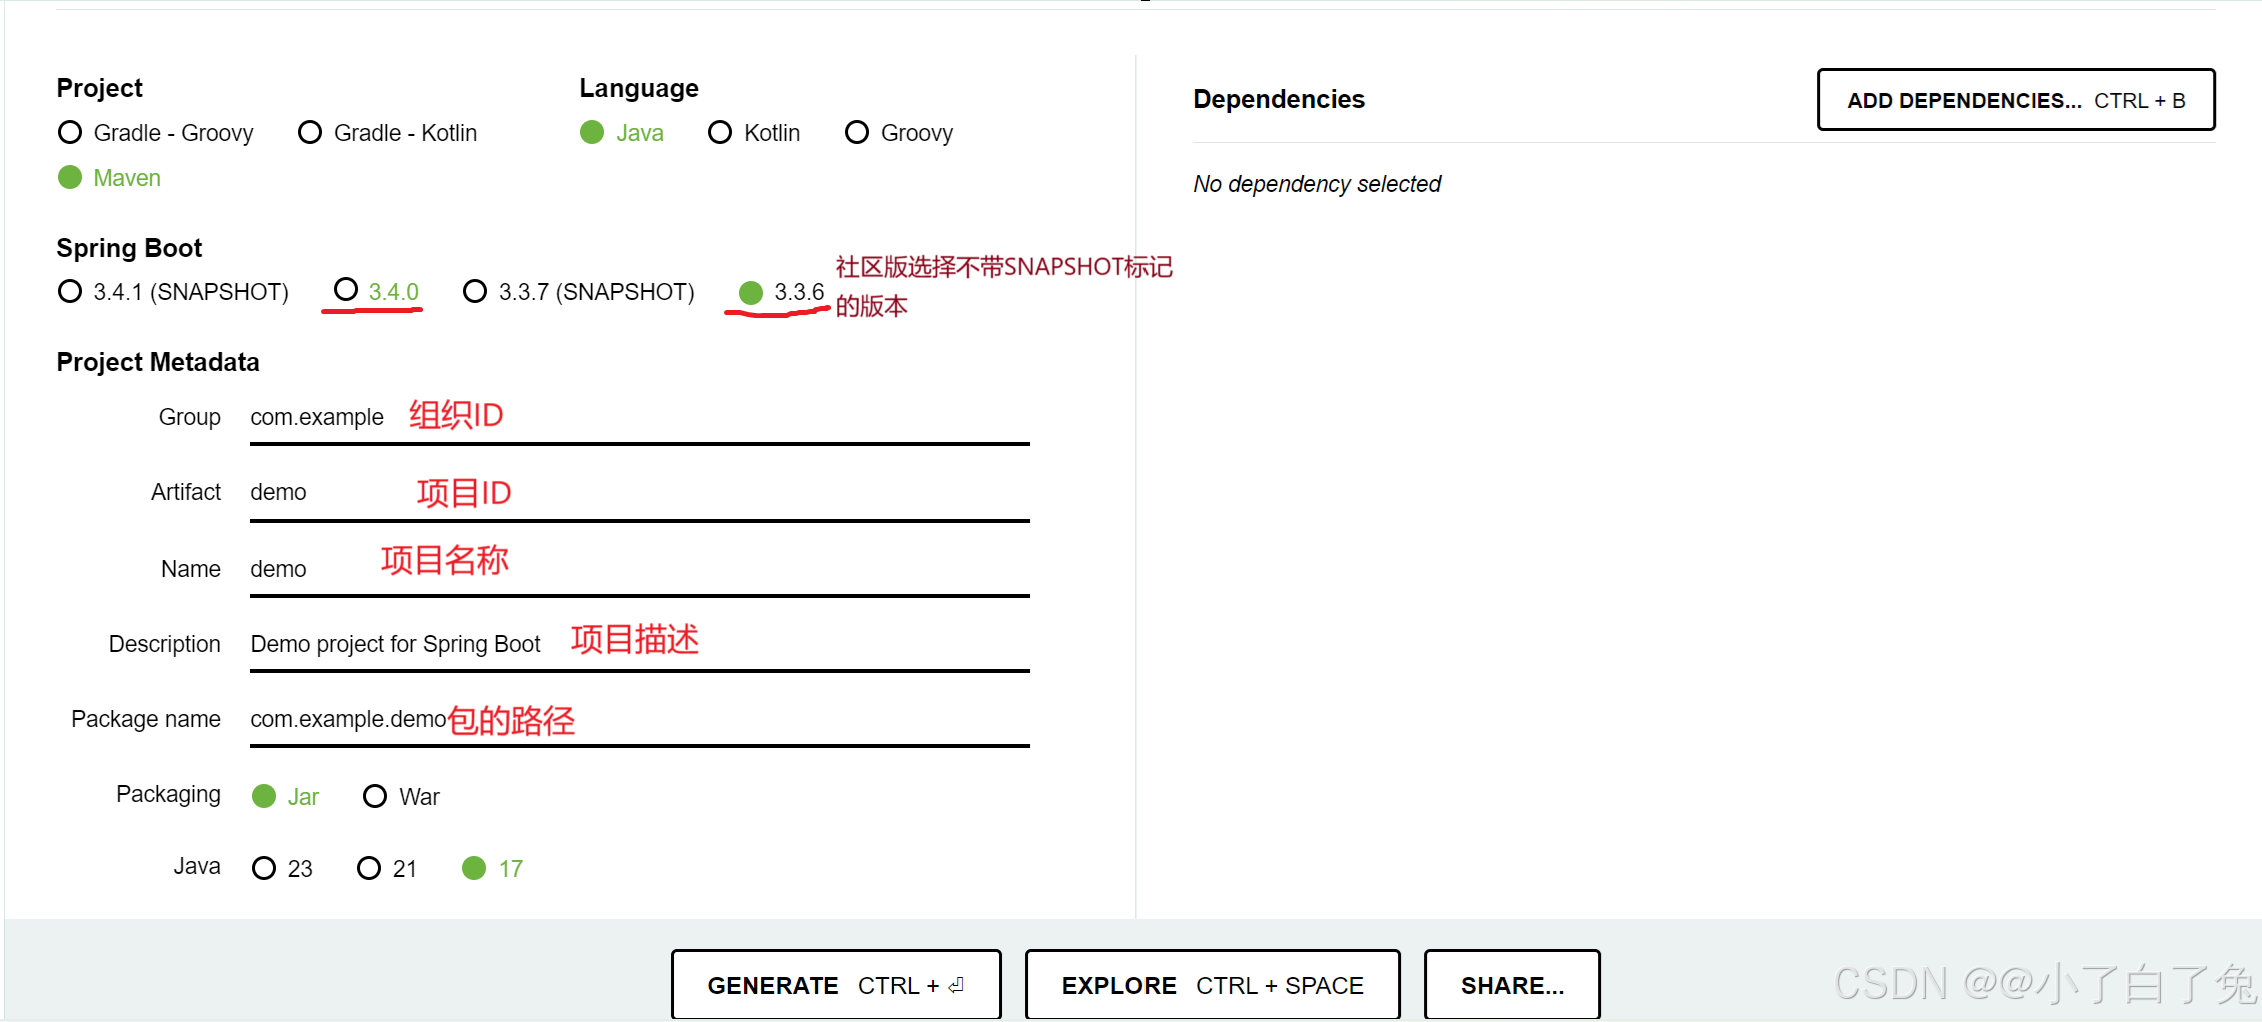Choose Spring Boot version 3.4.0
This screenshot has width=2262, height=1022.
376,291
